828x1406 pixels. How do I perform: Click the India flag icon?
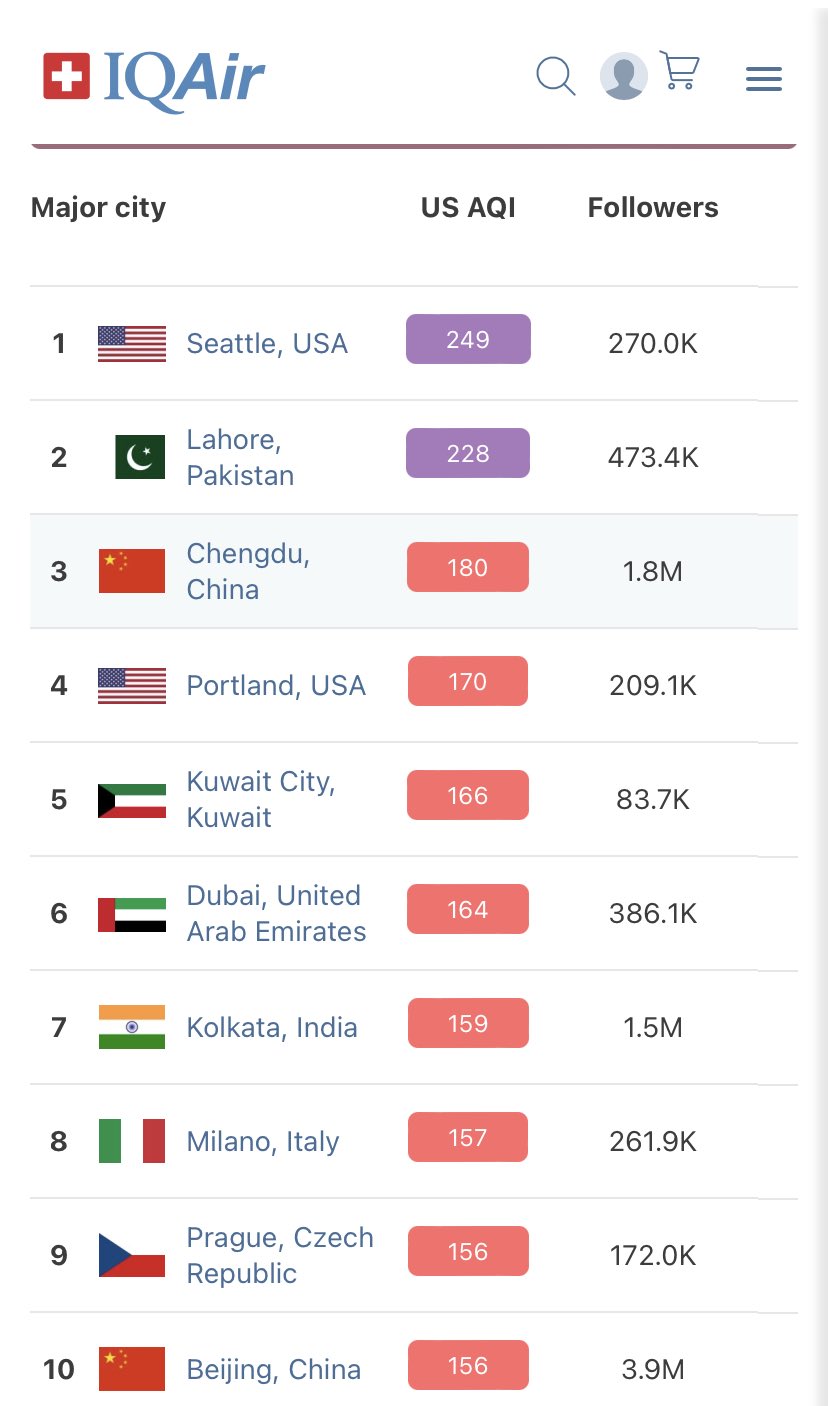(132, 1027)
